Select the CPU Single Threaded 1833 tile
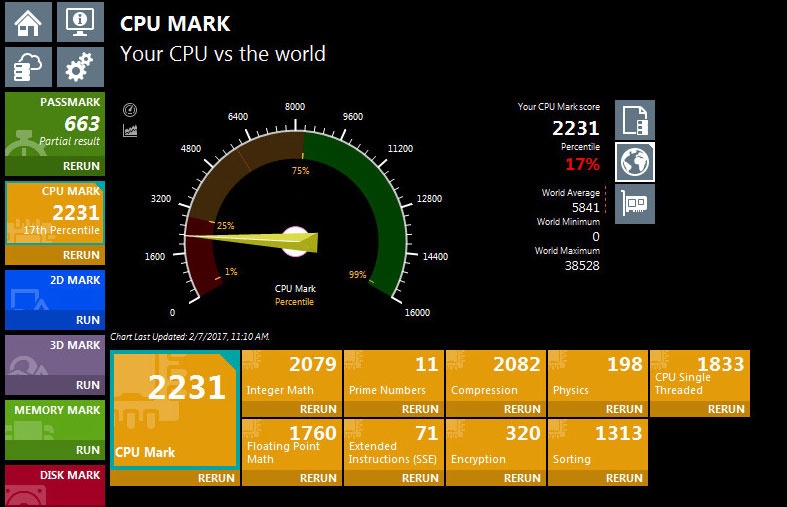This screenshot has height=507, width=787. tap(700, 376)
